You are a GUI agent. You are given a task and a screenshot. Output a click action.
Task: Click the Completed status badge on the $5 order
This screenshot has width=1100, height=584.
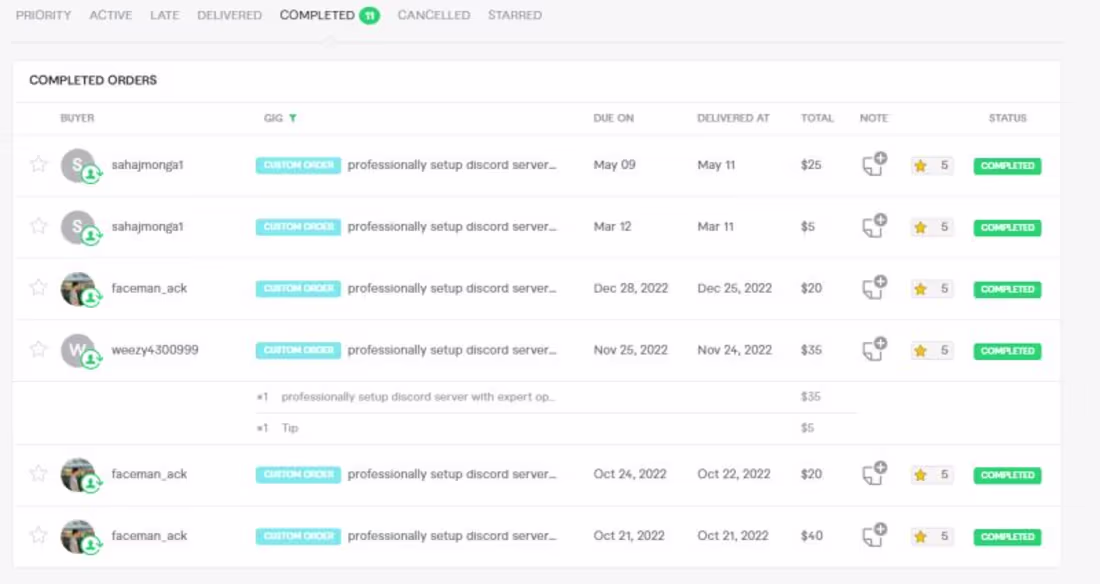(1007, 228)
